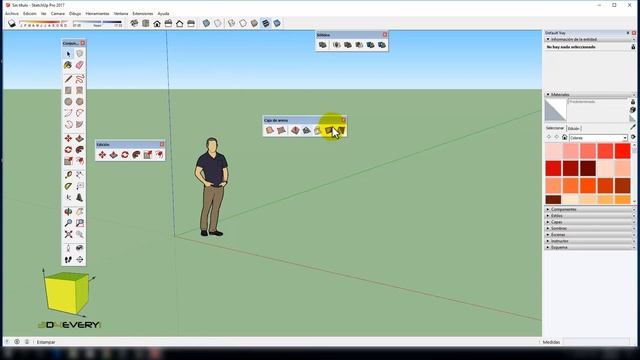Click the materials Details arrow button

[633, 138]
